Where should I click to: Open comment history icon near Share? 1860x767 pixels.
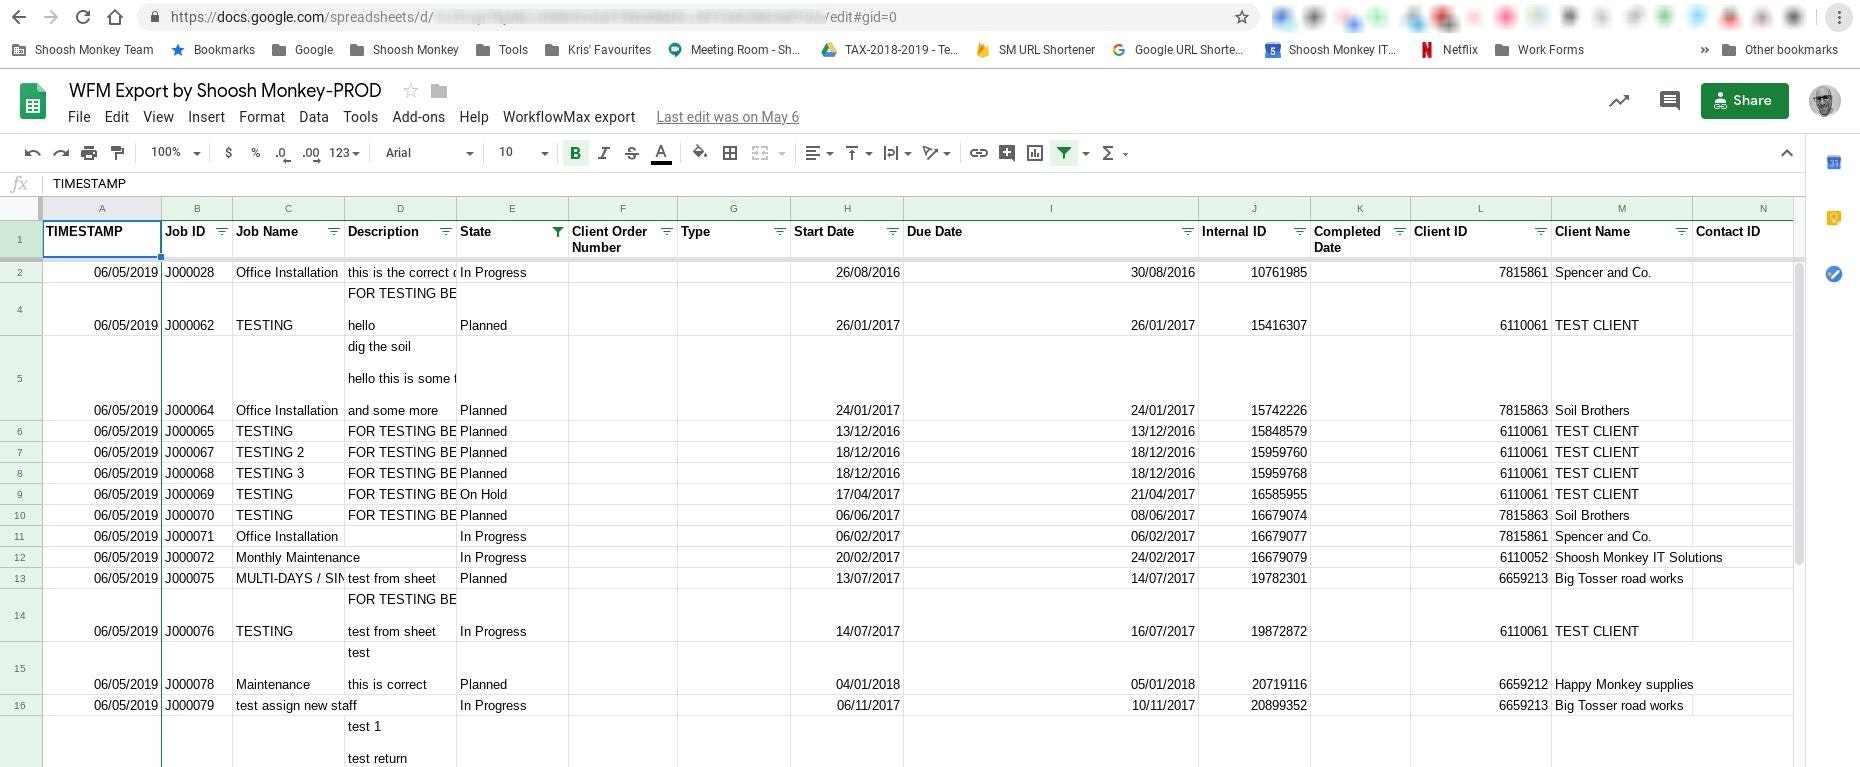point(1669,100)
